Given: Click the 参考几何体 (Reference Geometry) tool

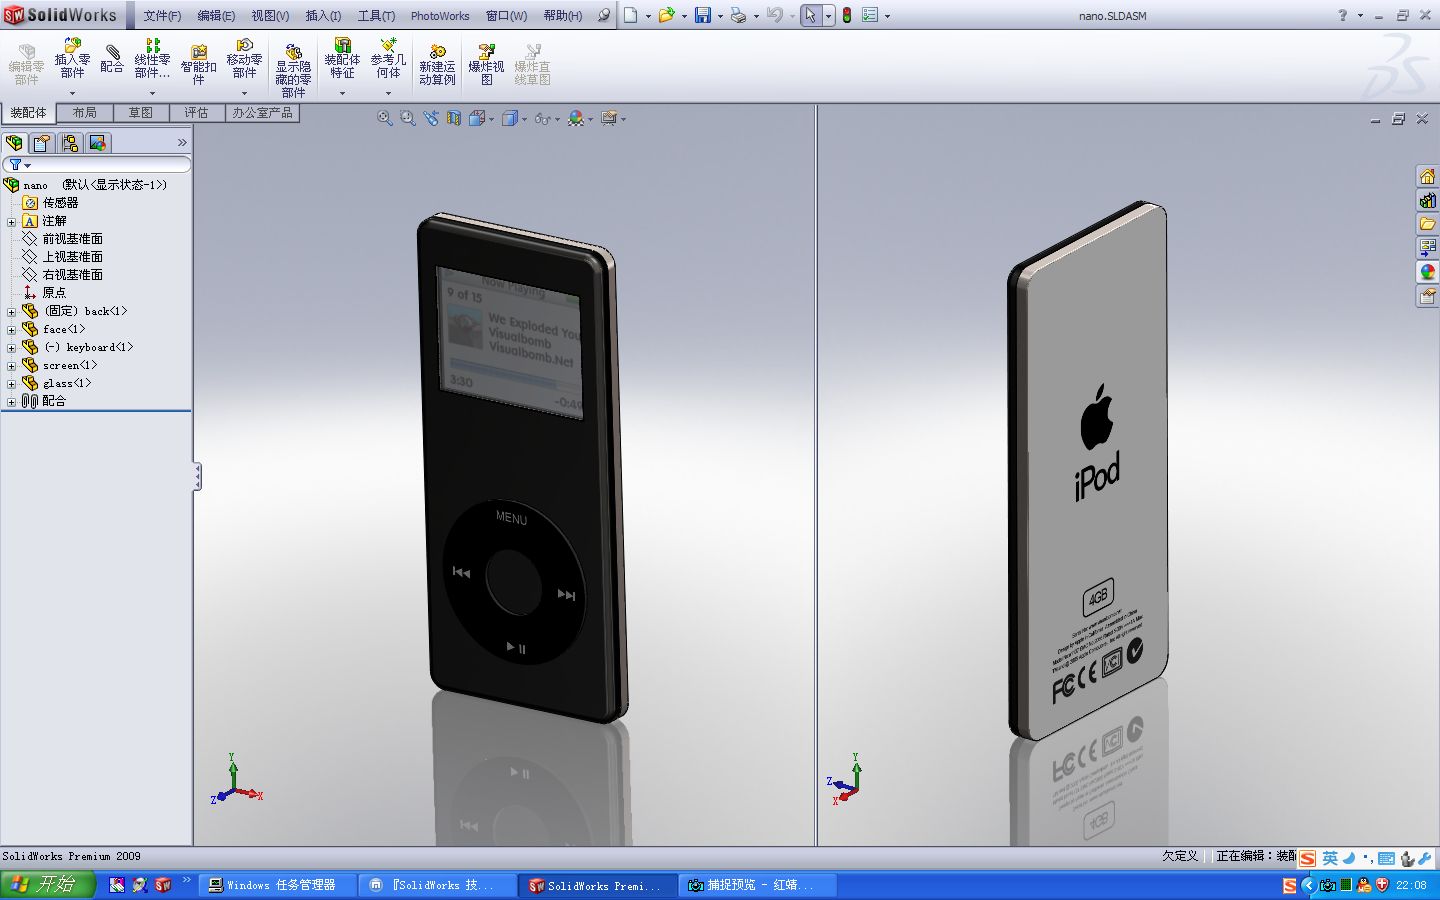Looking at the screenshot, I should pos(388,58).
